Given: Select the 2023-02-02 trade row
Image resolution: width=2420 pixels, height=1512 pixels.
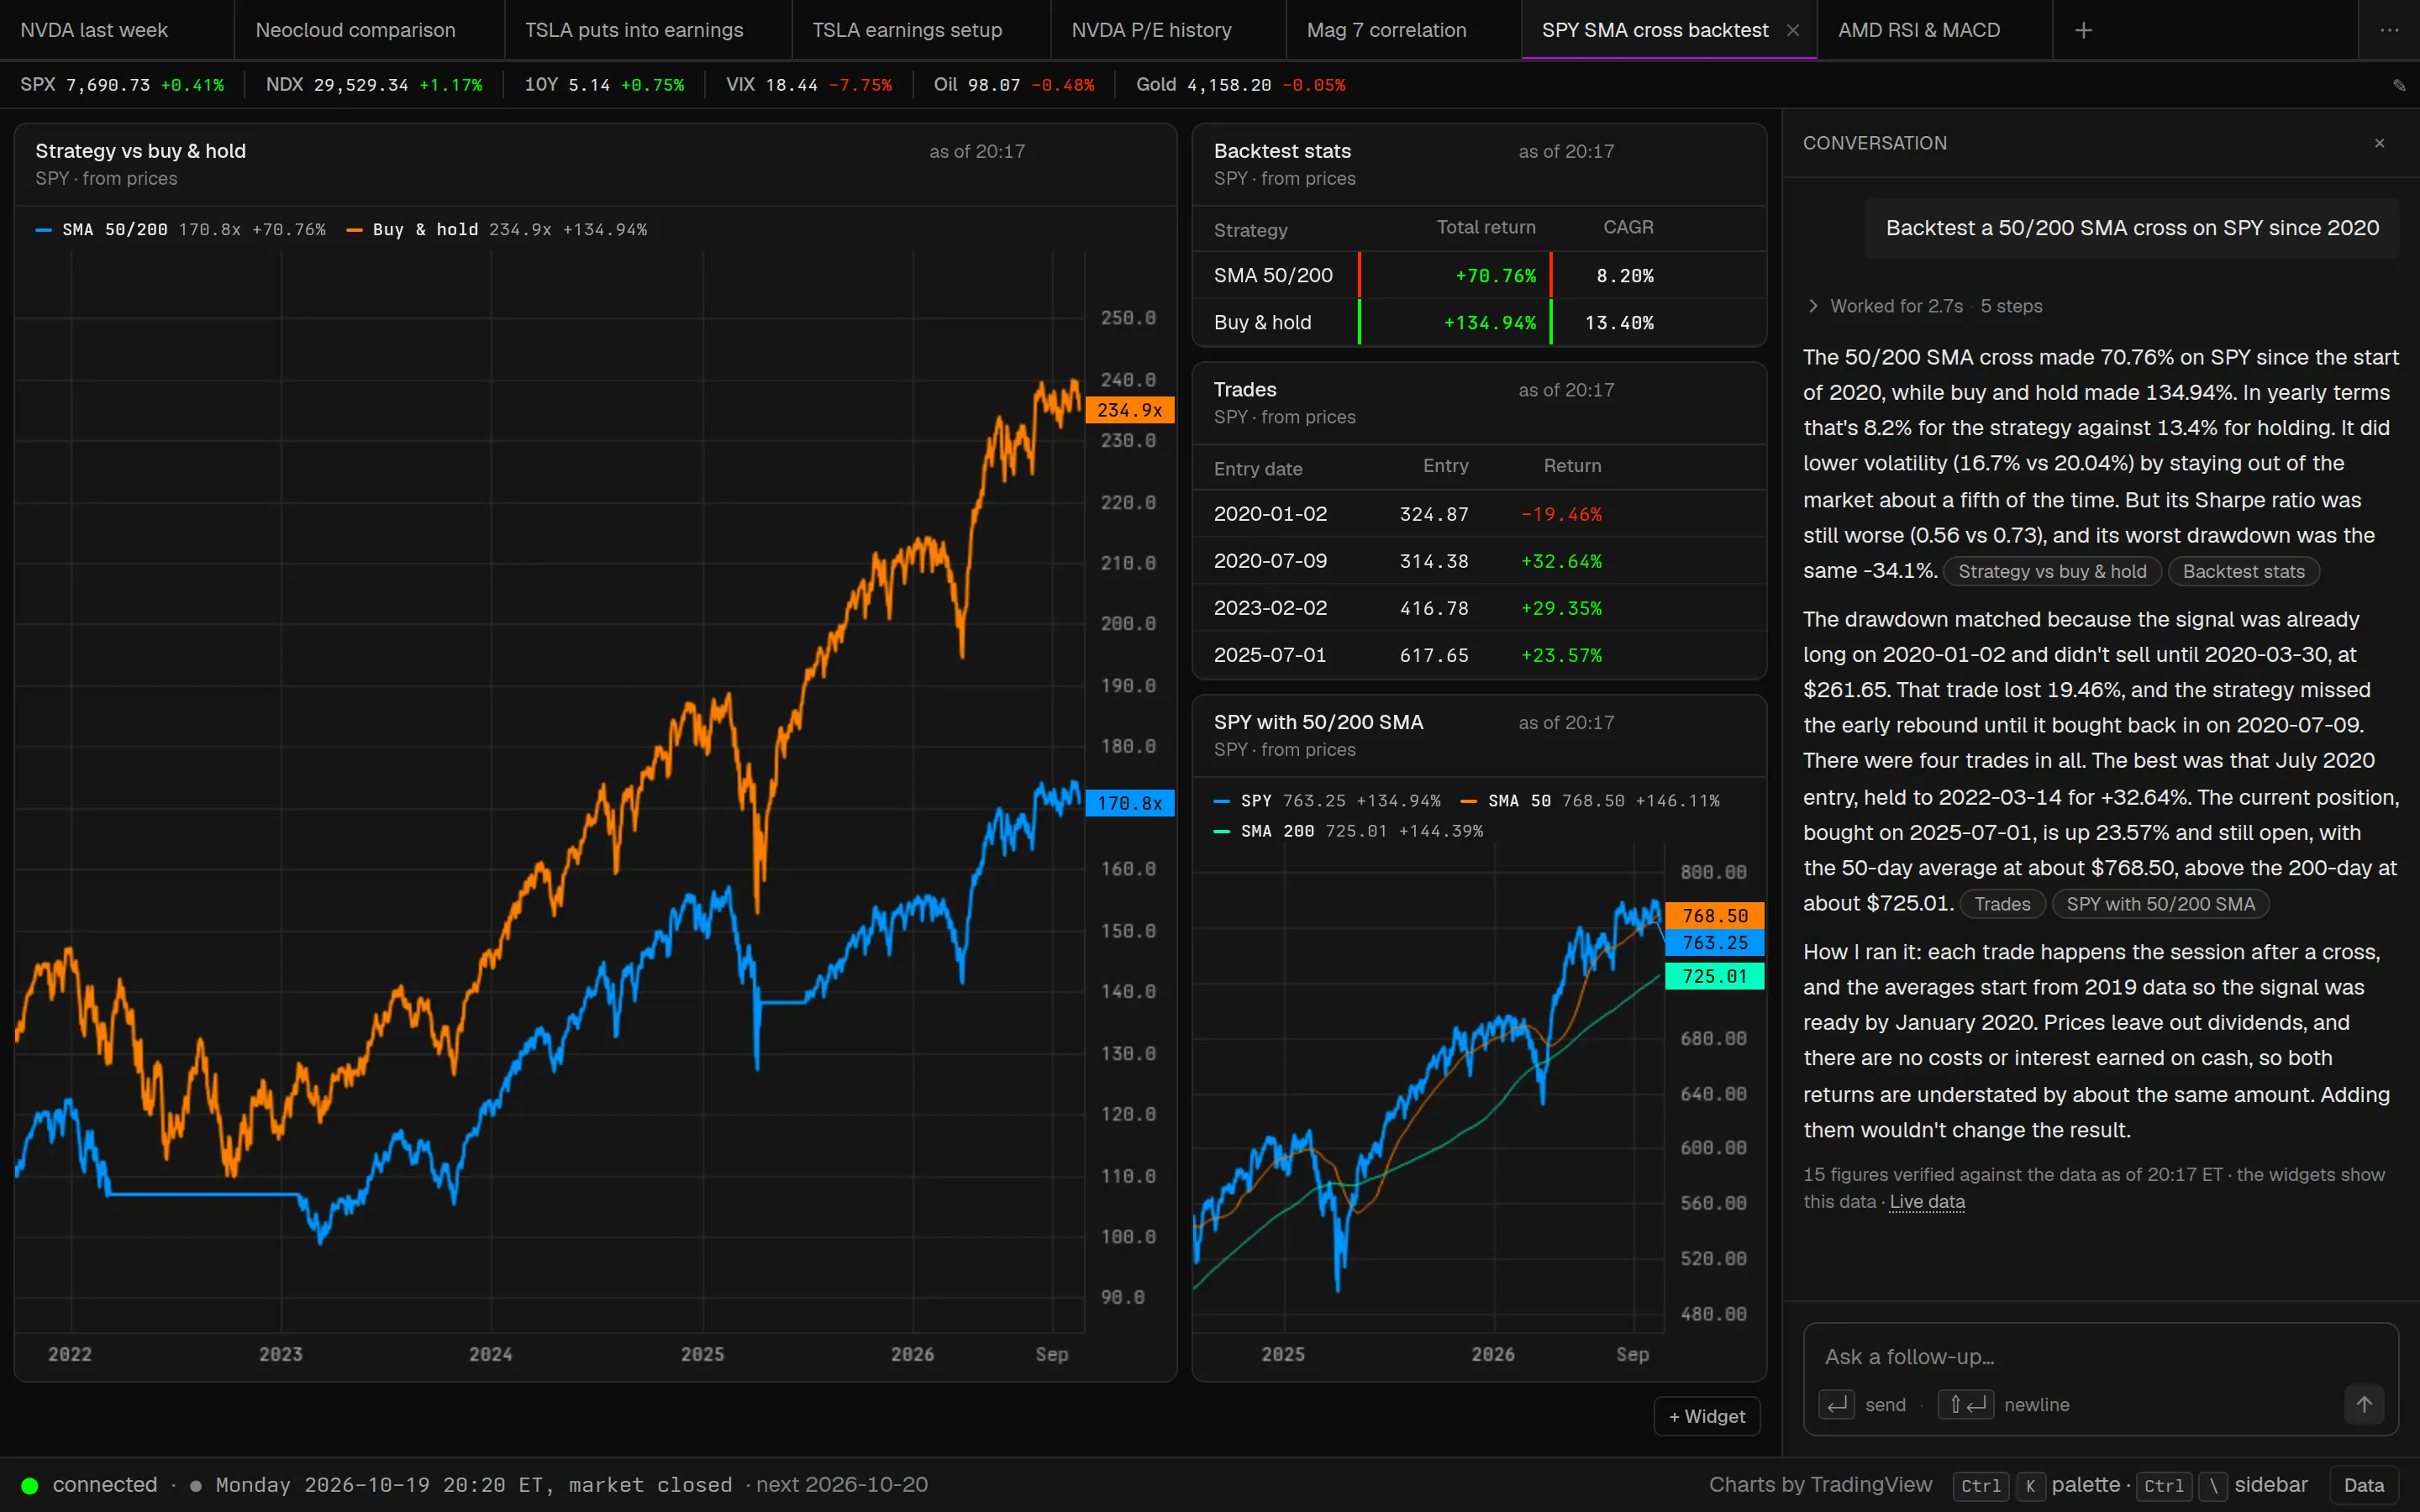Looking at the screenshot, I should (x=1479, y=608).
